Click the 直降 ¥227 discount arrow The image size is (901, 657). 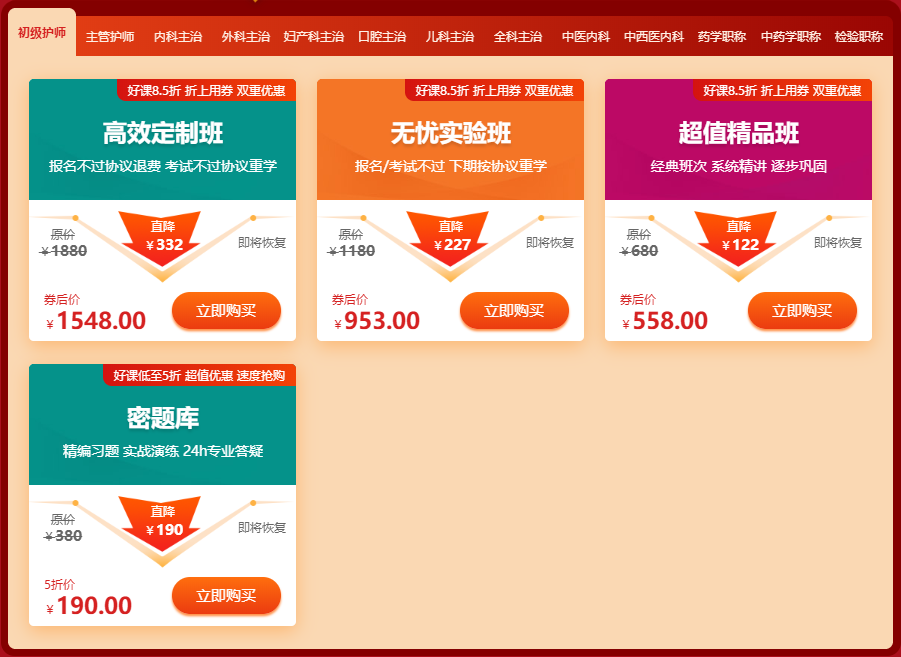pos(450,238)
